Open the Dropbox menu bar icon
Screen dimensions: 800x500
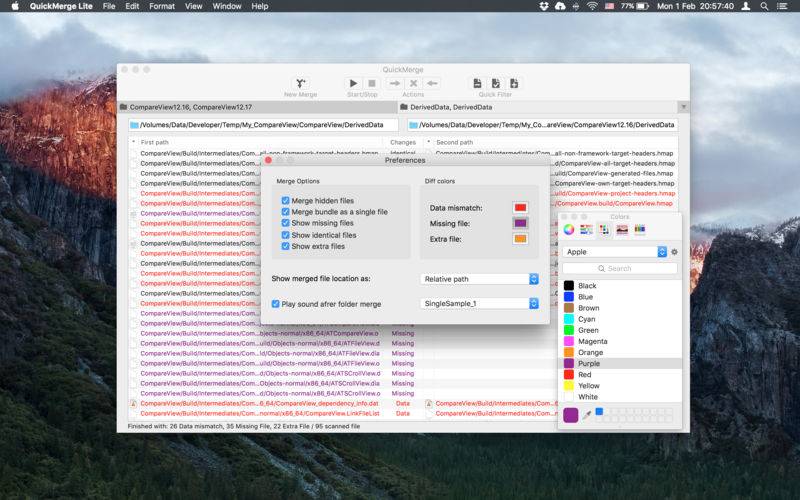pos(544,6)
